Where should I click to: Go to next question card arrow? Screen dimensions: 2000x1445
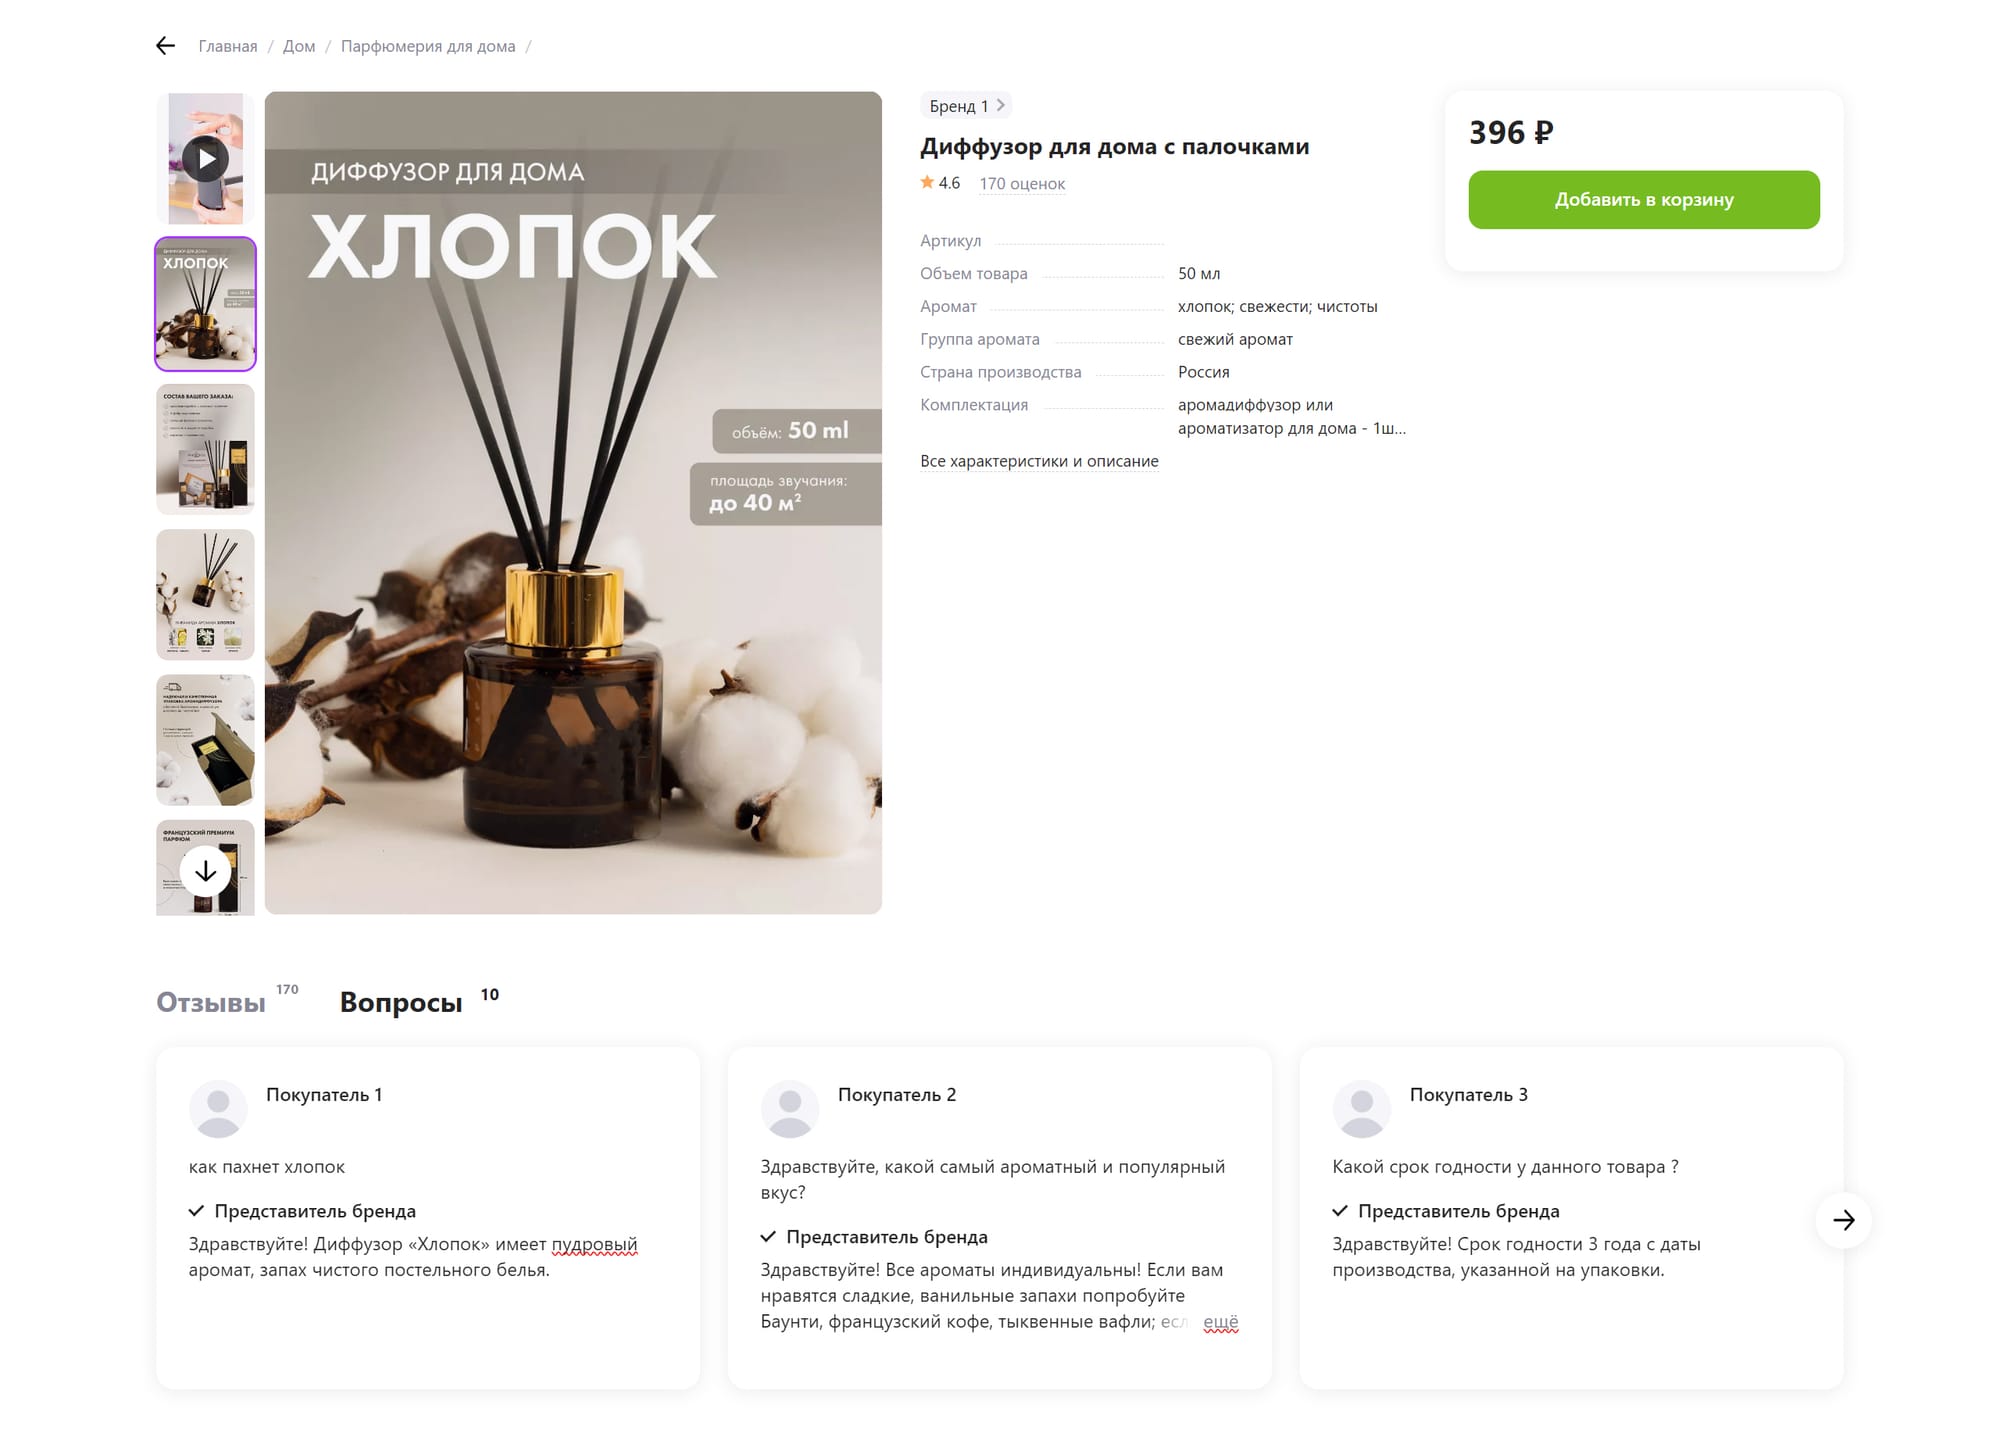pos(1843,1220)
